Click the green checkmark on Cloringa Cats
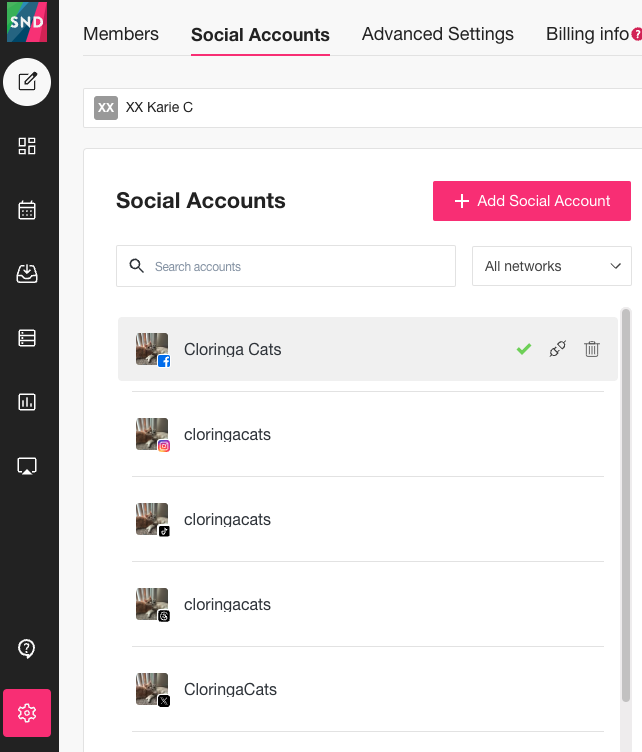642x752 pixels. point(524,349)
